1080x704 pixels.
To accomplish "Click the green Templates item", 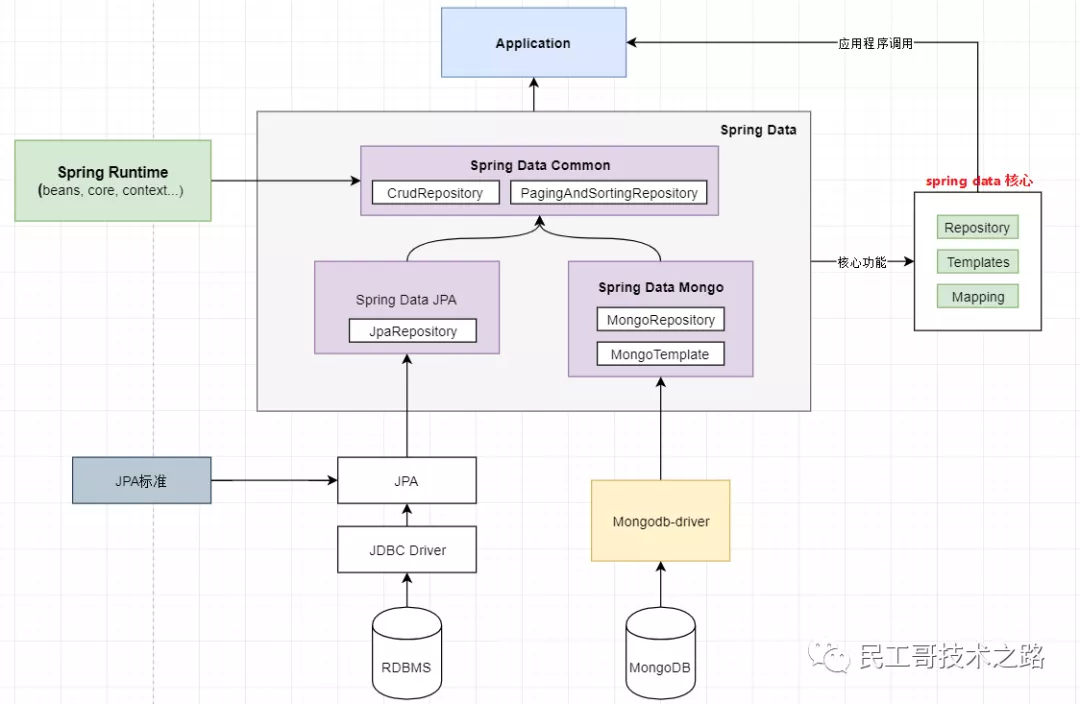I will [977, 262].
